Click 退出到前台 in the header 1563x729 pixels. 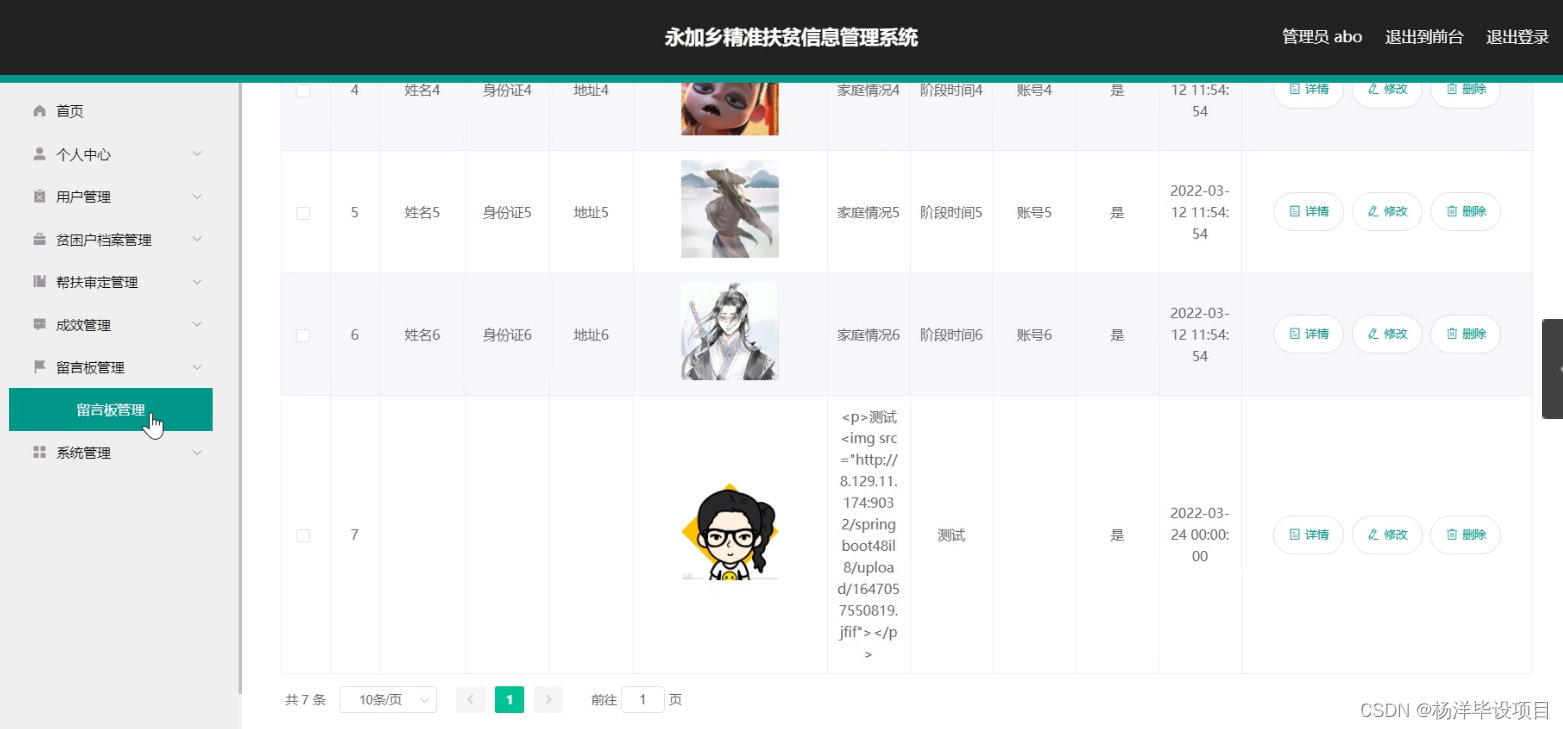(1424, 37)
